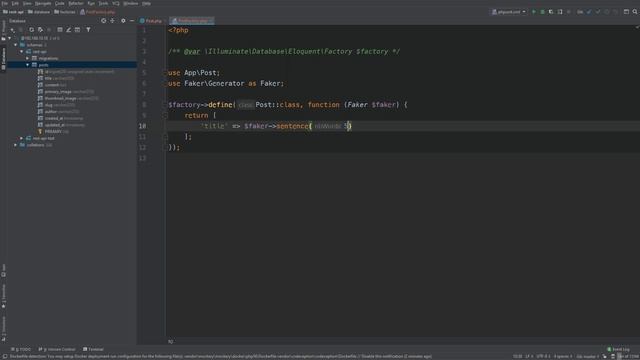Viewport: 640px width, 360px height.
Task: Open the run configuration dropdown
Action: 509,12
